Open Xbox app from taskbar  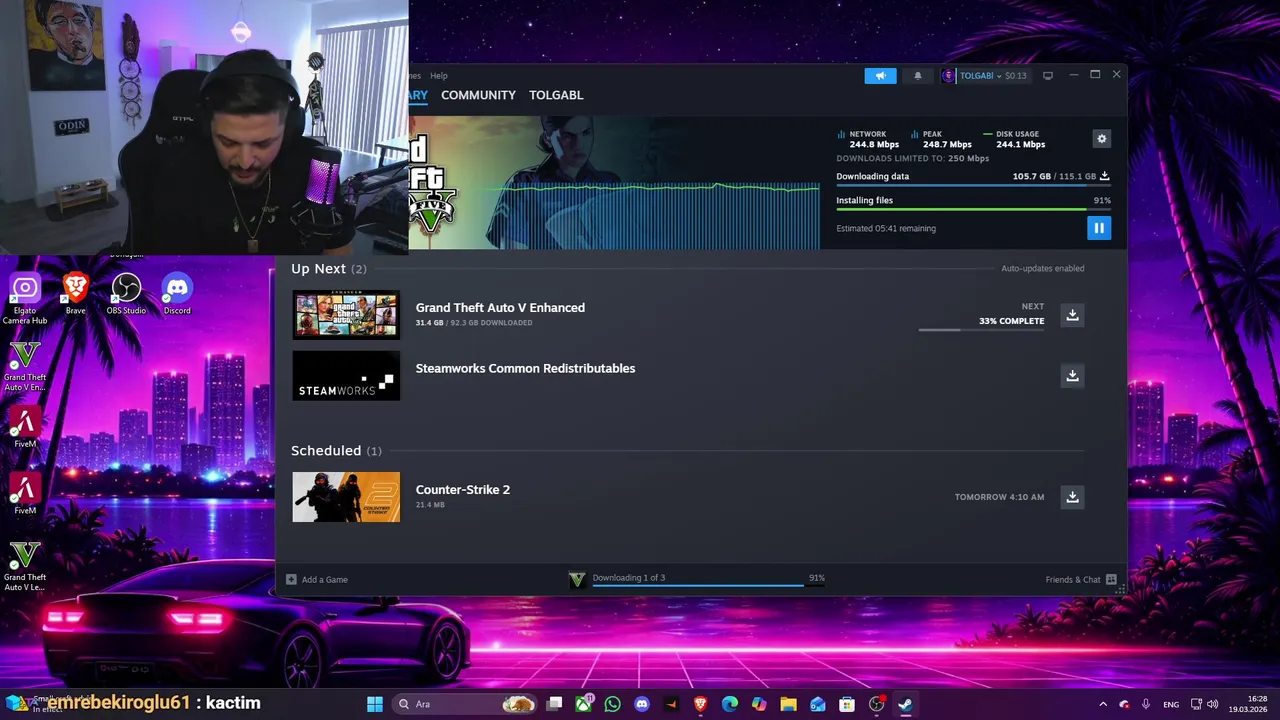[x=583, y=704]
